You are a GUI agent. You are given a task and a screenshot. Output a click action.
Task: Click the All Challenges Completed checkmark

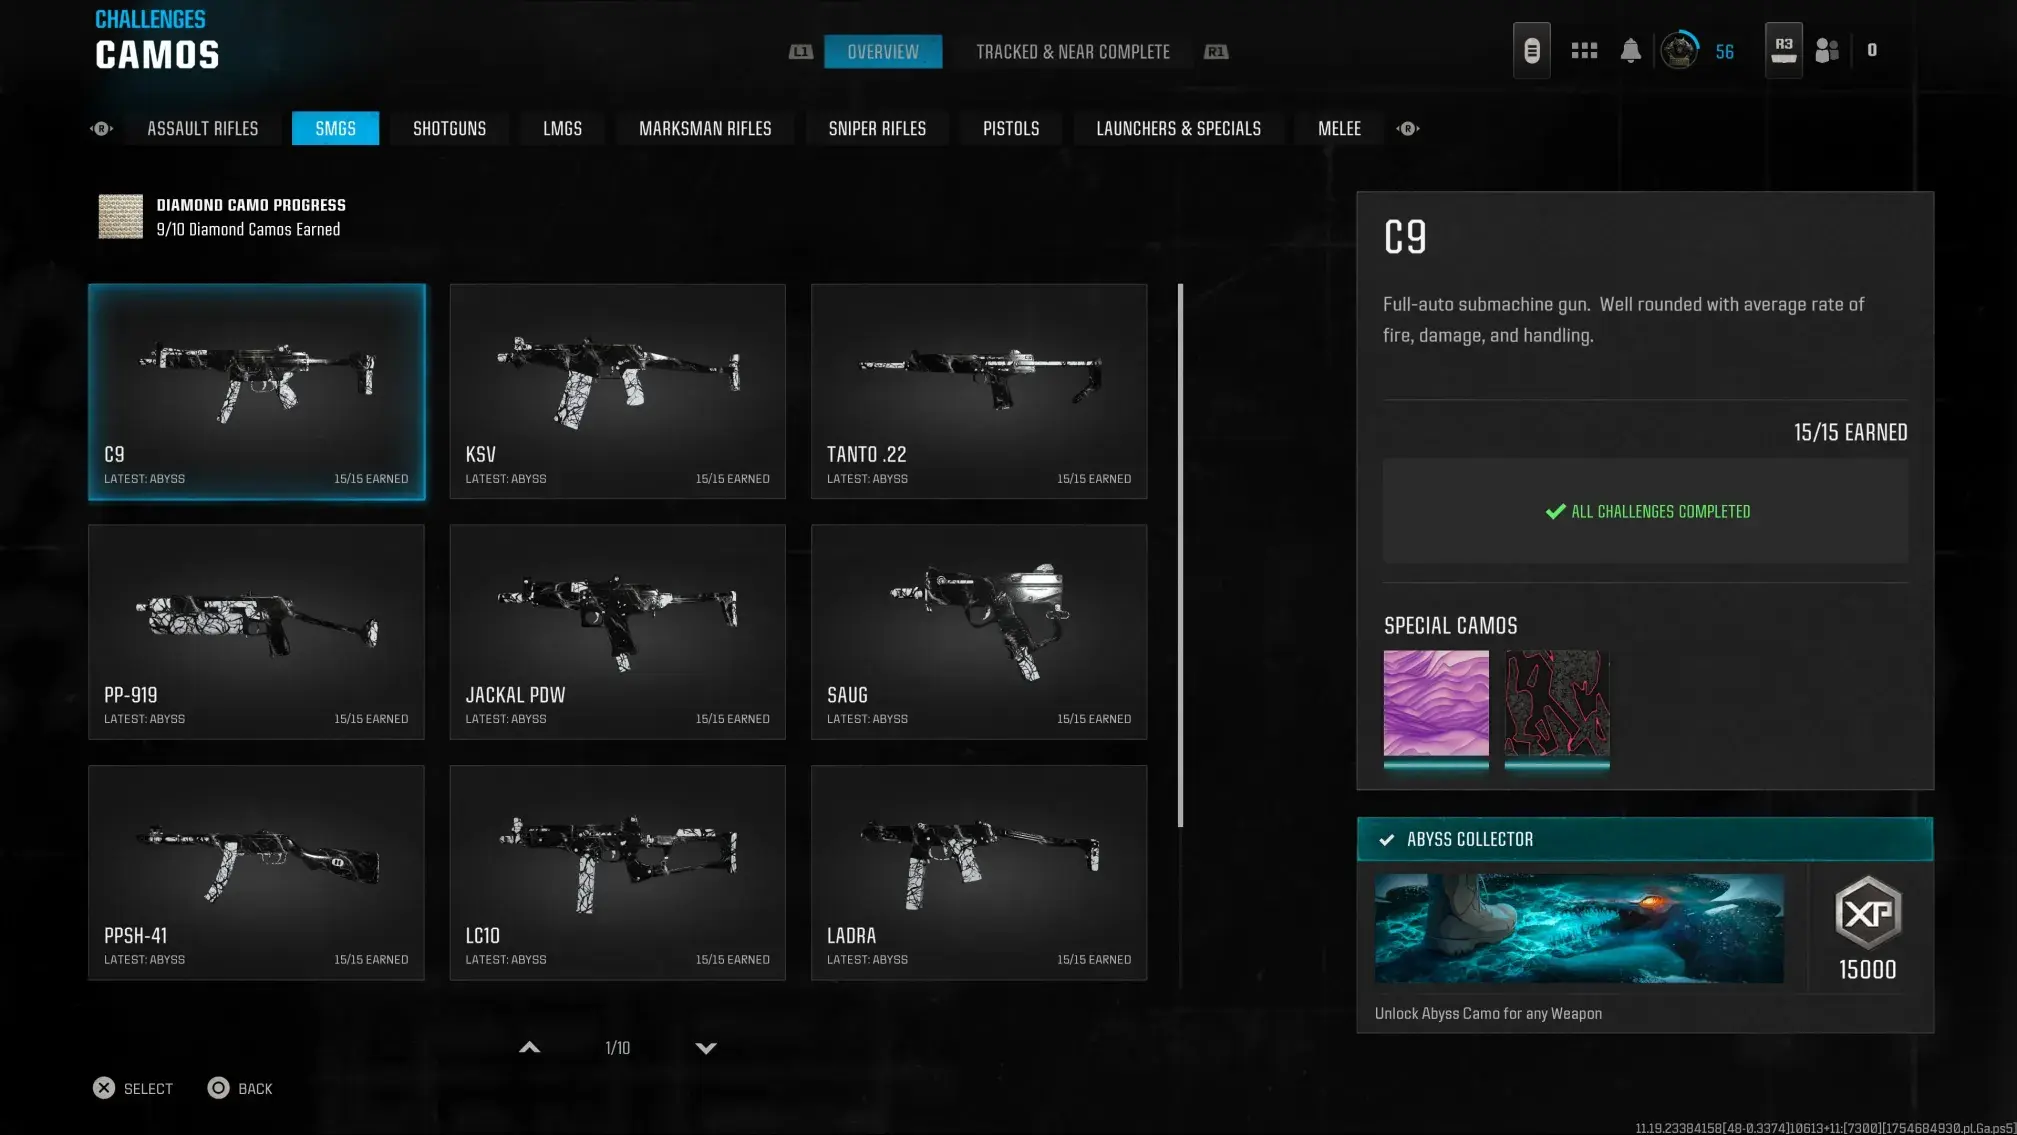(x=1556, y=511)
